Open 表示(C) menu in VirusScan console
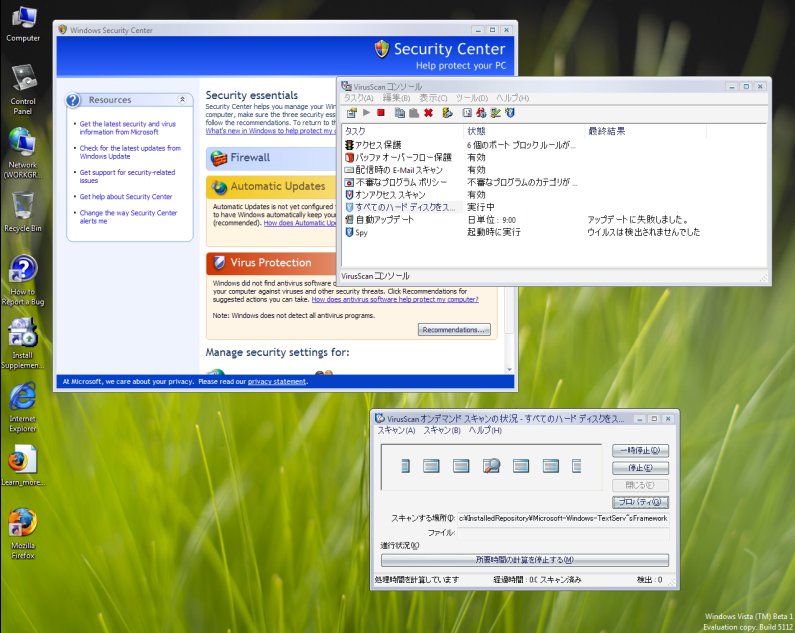 [433, 98]
